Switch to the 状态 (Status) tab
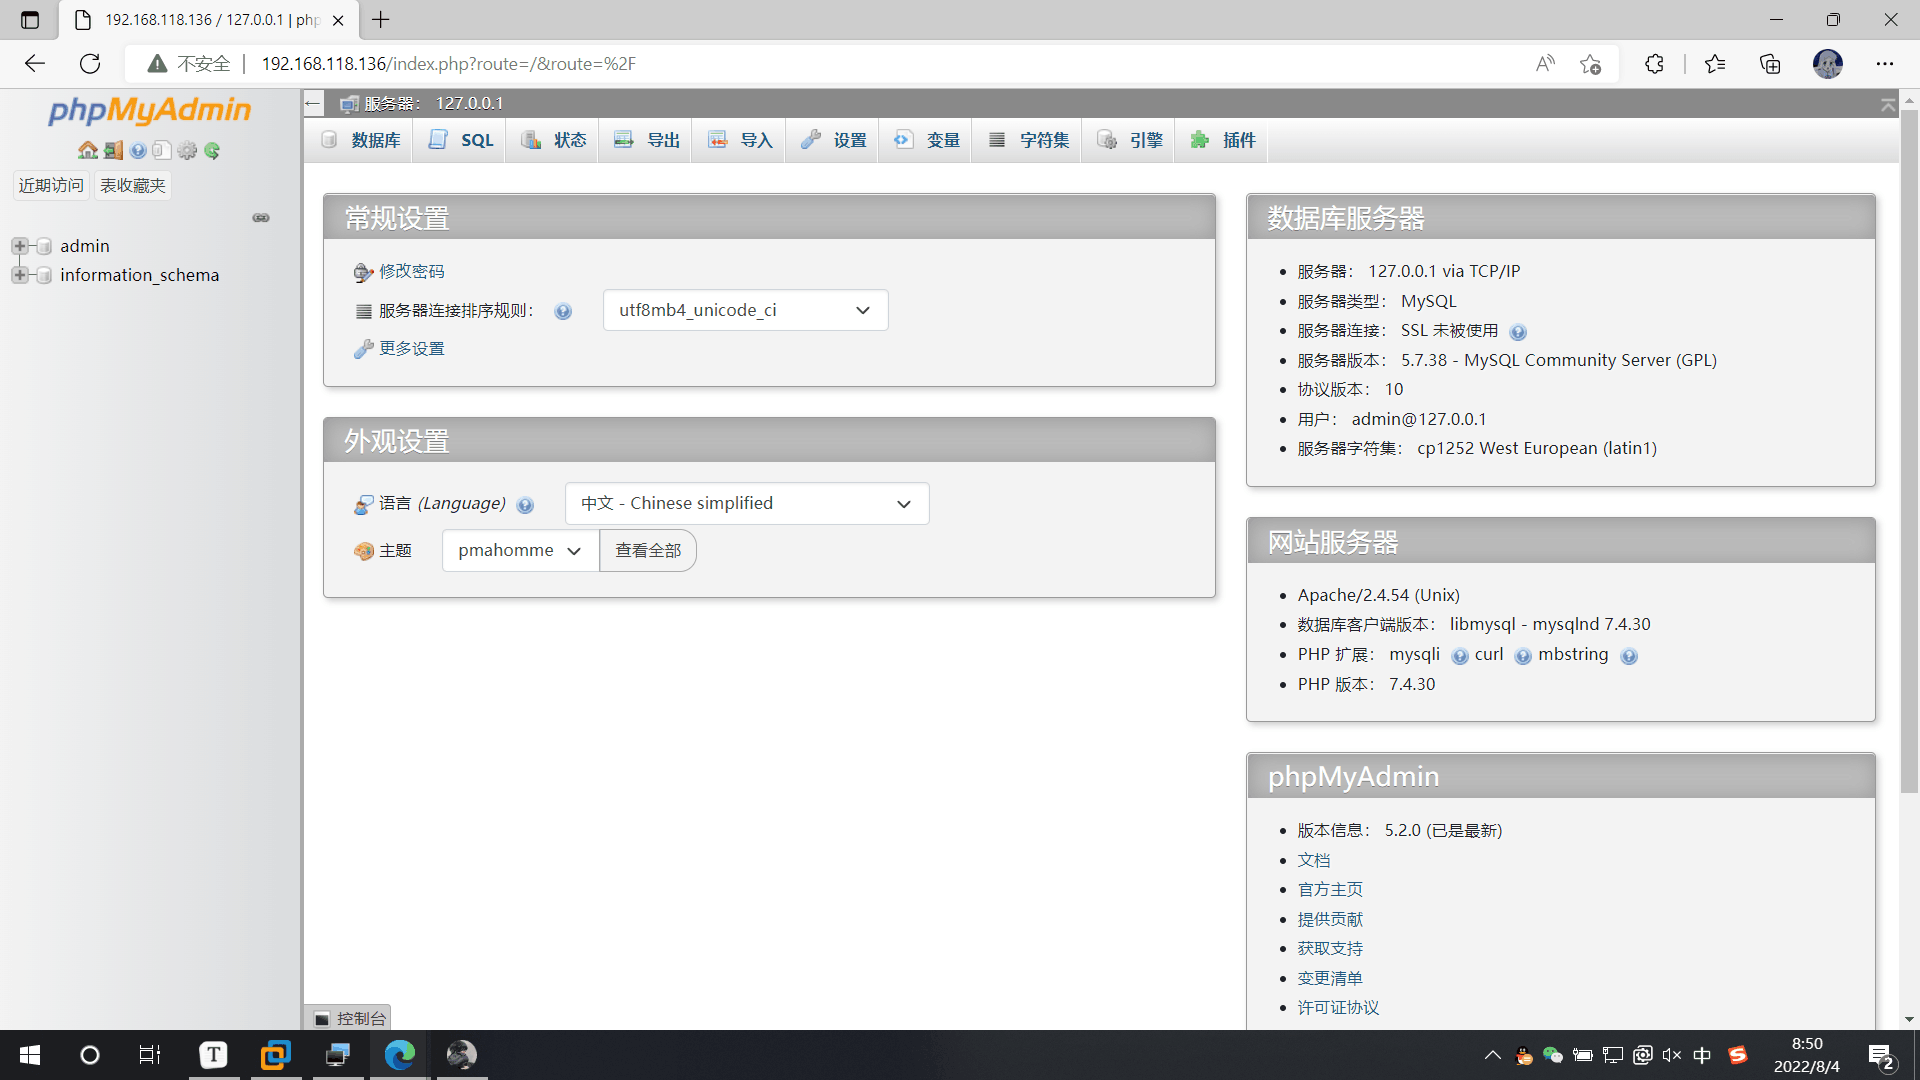 [554, 140]
